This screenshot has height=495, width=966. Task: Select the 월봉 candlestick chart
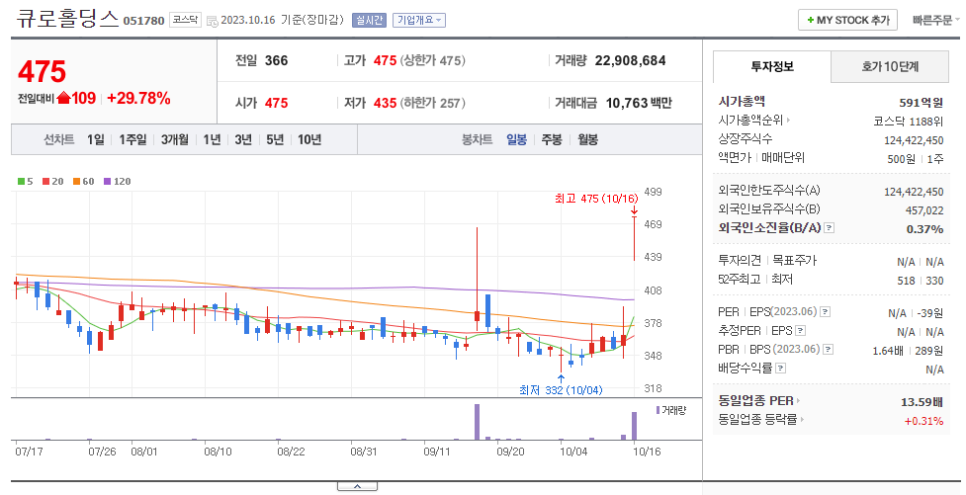(x=588, y=140)
